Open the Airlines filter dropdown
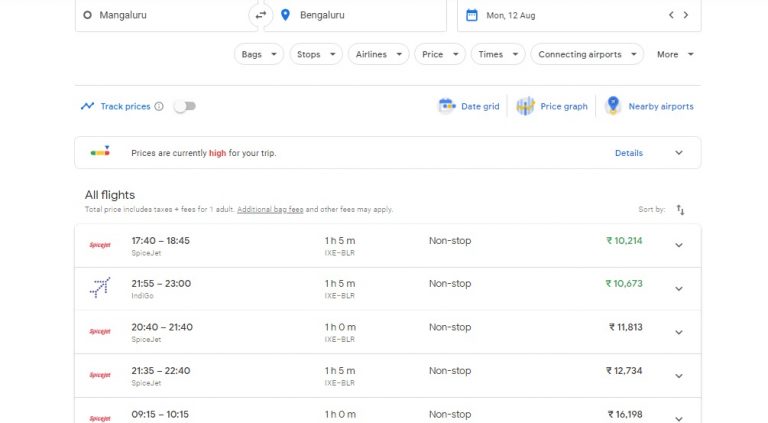Image resolution: width=768 pixels, height=423 pixels. (379, 54)
